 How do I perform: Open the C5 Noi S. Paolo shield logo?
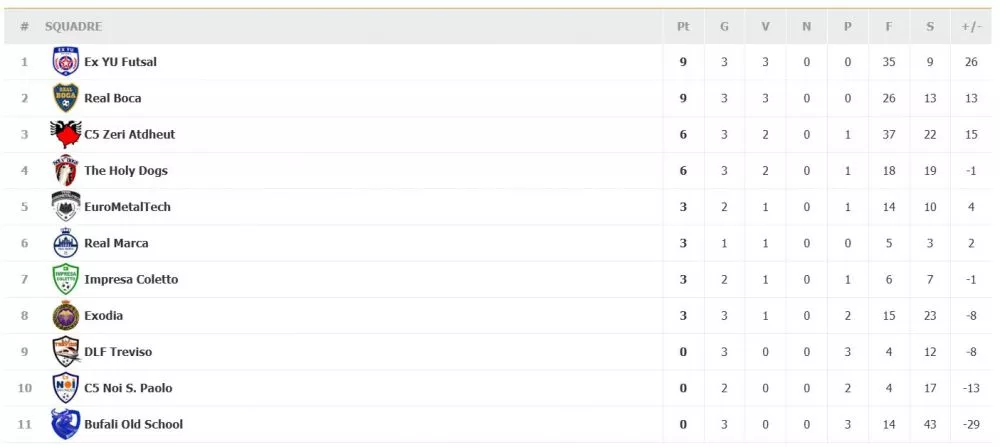66,388
